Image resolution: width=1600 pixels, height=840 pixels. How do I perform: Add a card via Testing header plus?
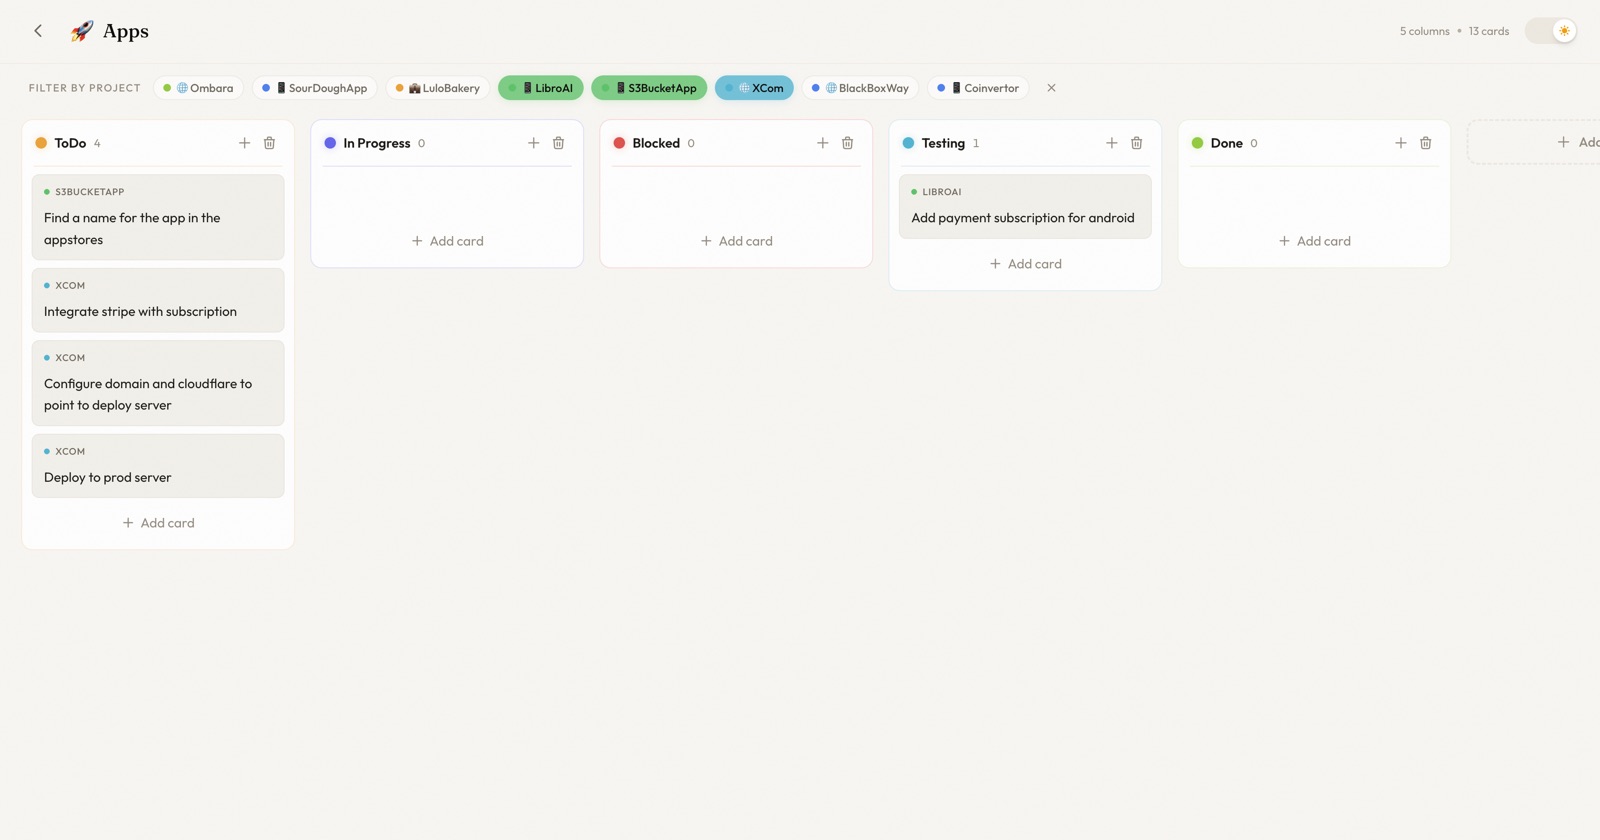pyautogui.click(x=1111, y=143)
